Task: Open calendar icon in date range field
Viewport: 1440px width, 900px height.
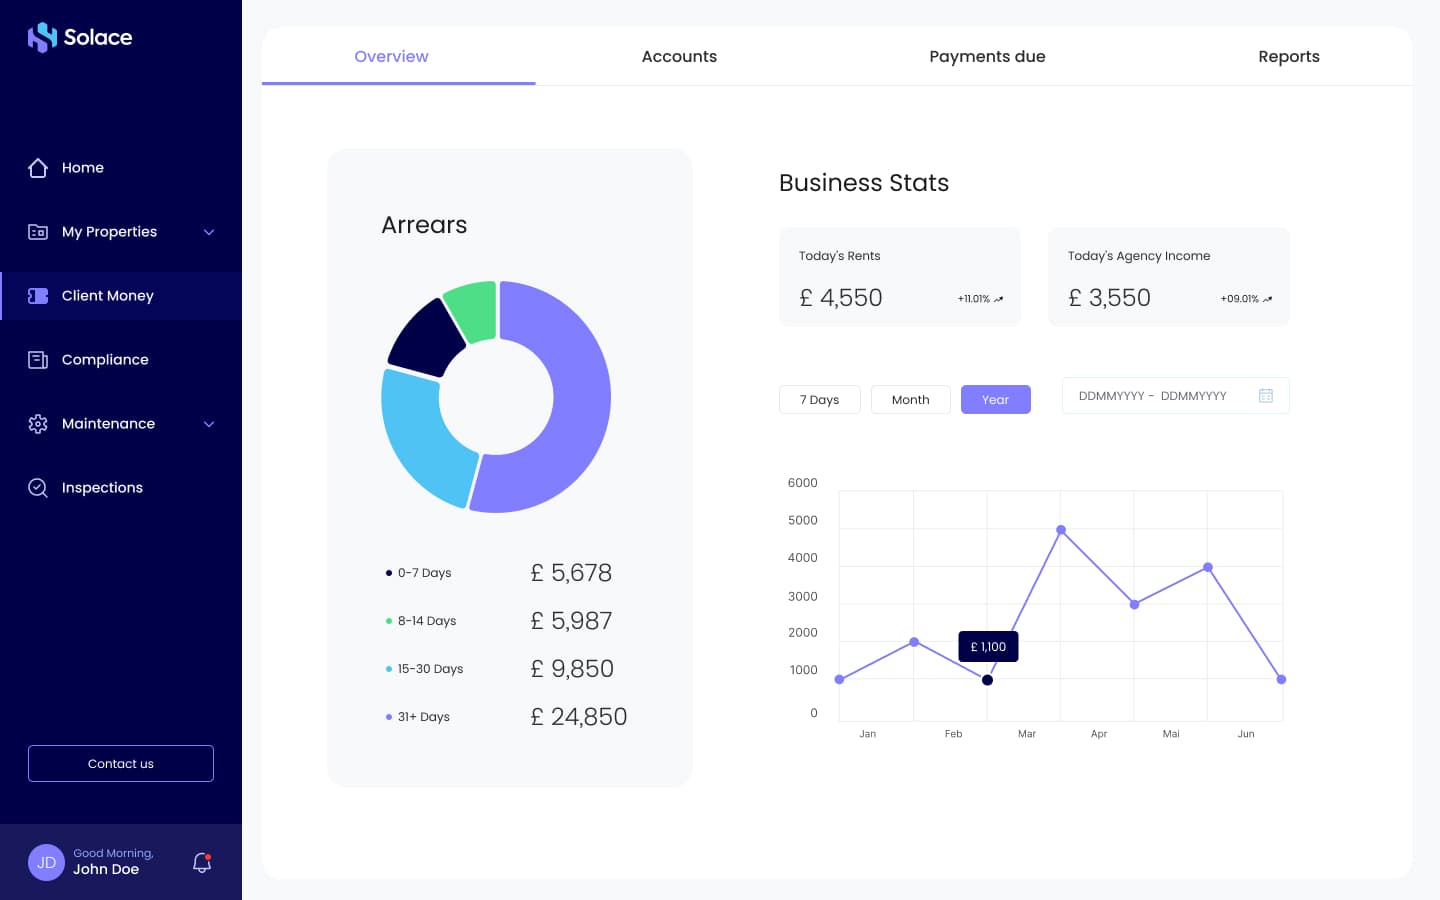Action: [x=1266, y=396]
